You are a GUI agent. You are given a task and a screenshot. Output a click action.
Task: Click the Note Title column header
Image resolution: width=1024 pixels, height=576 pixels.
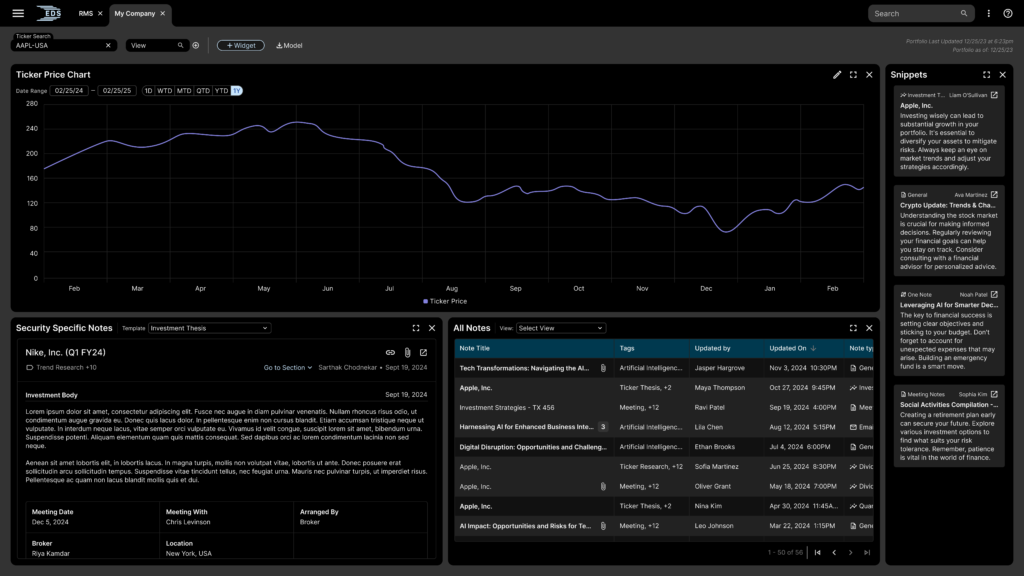(534, 349)
